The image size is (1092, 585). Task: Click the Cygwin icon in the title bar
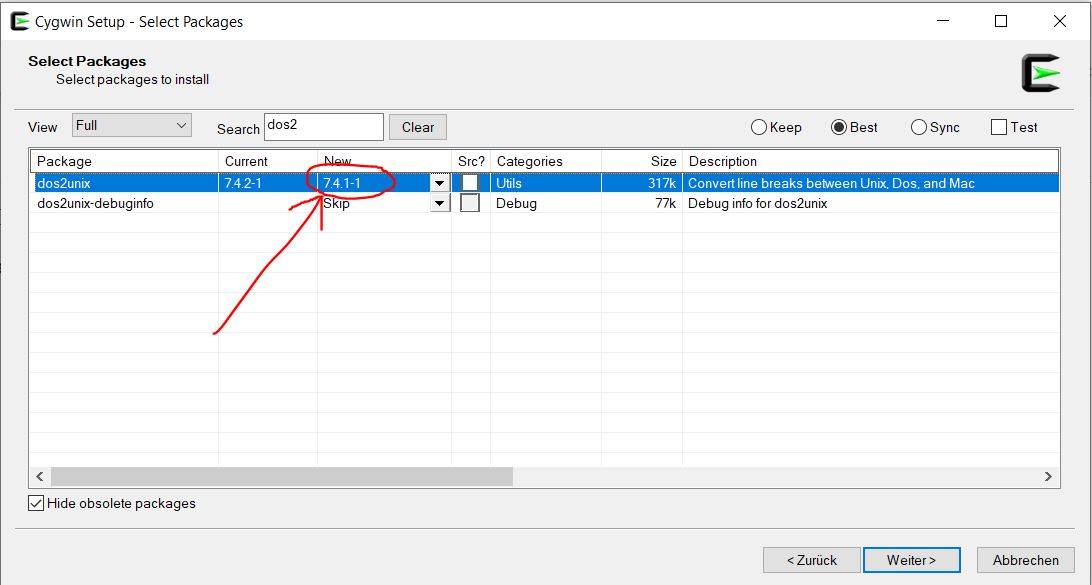pos(20,22)
